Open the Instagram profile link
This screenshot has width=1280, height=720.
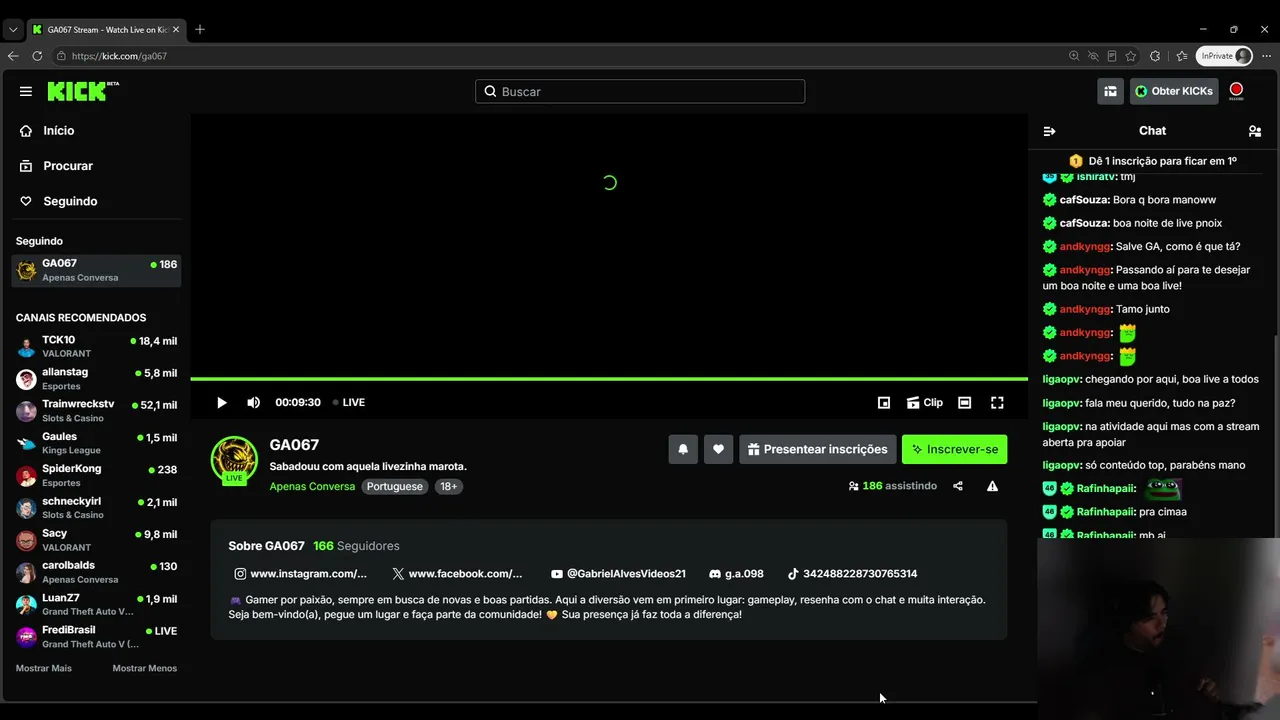pyautogui.click(x=300, y=574)
